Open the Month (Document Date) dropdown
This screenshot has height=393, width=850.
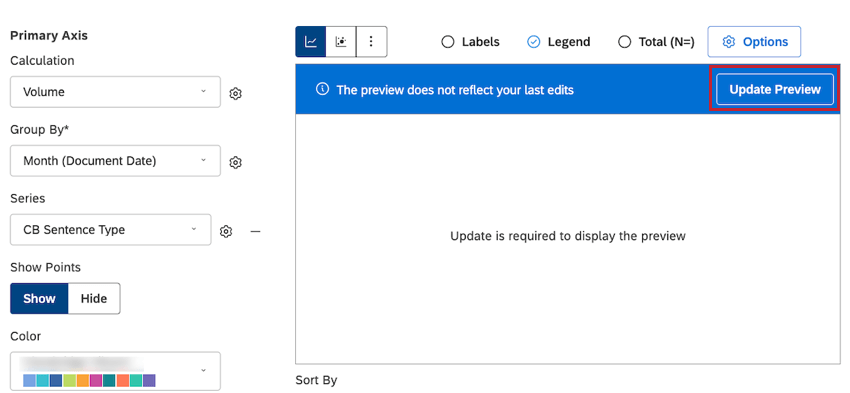click(115, 160)
